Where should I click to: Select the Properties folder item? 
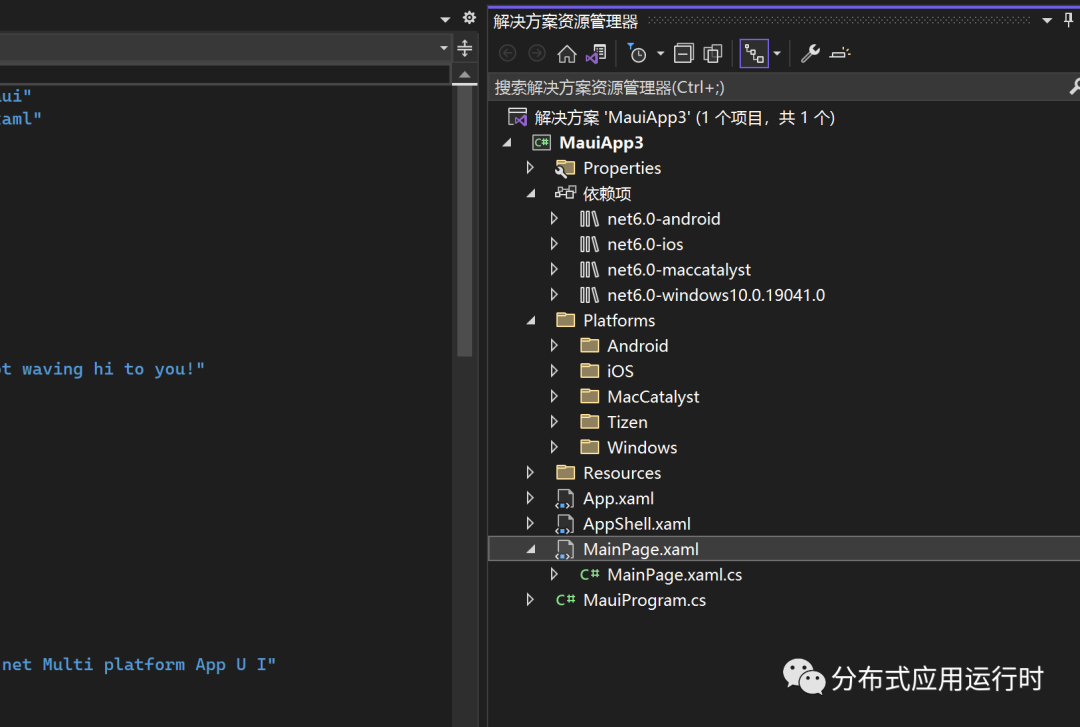[x=622, y=168]
